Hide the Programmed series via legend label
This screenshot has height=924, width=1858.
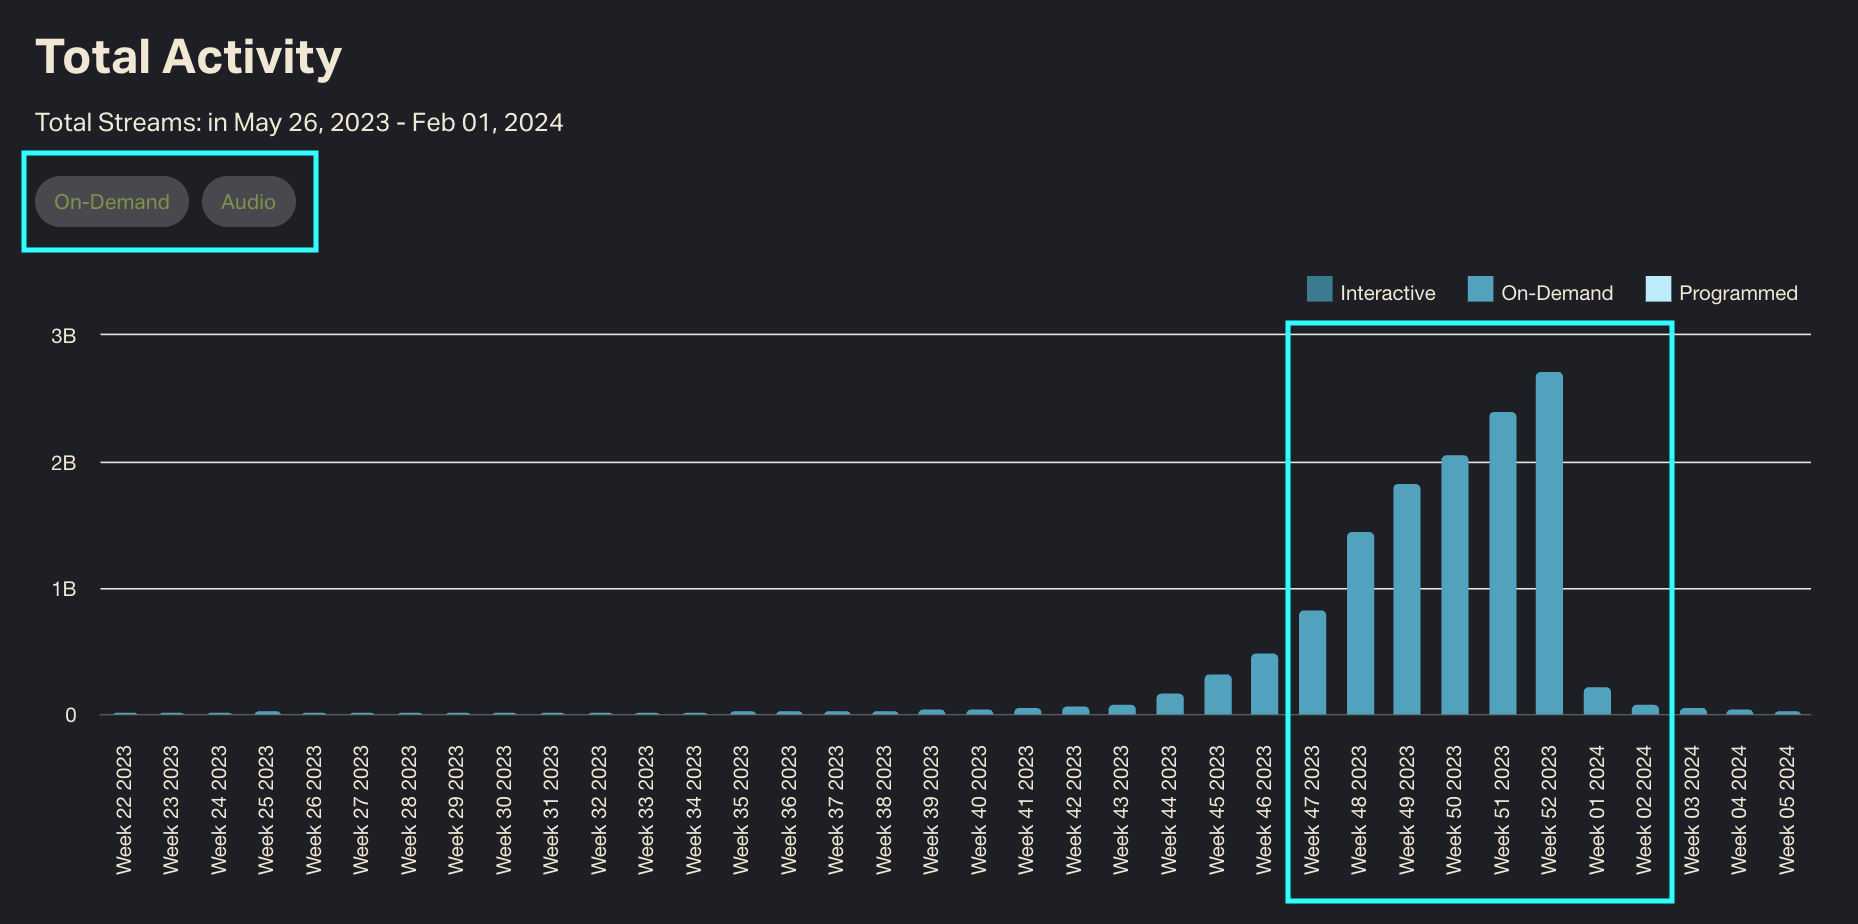point(1738,293)
